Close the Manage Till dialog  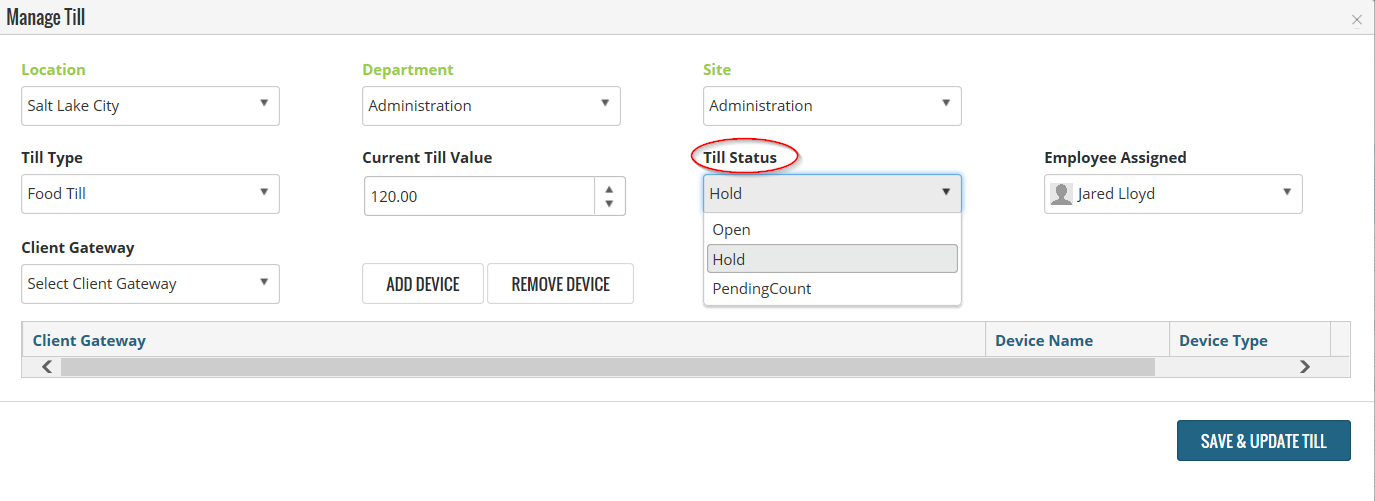(1357, 20)
